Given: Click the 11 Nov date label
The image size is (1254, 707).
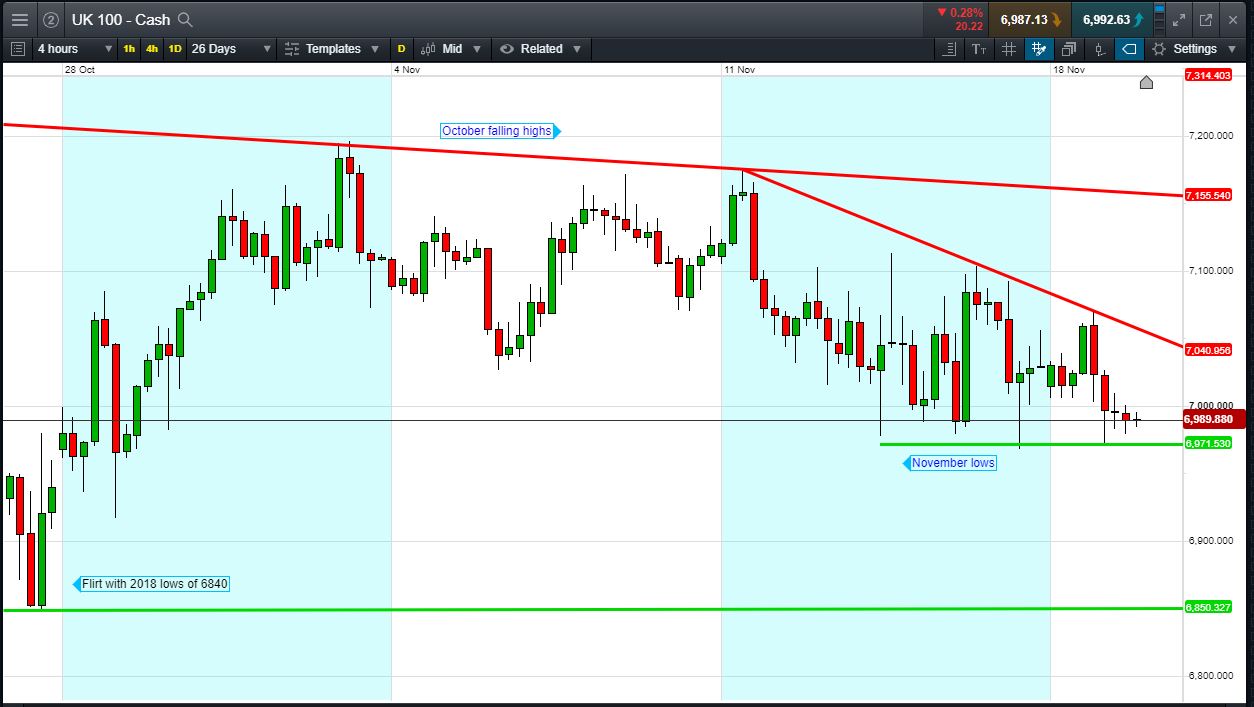Looking at the screenshot, I should click(x=740, y=69).
